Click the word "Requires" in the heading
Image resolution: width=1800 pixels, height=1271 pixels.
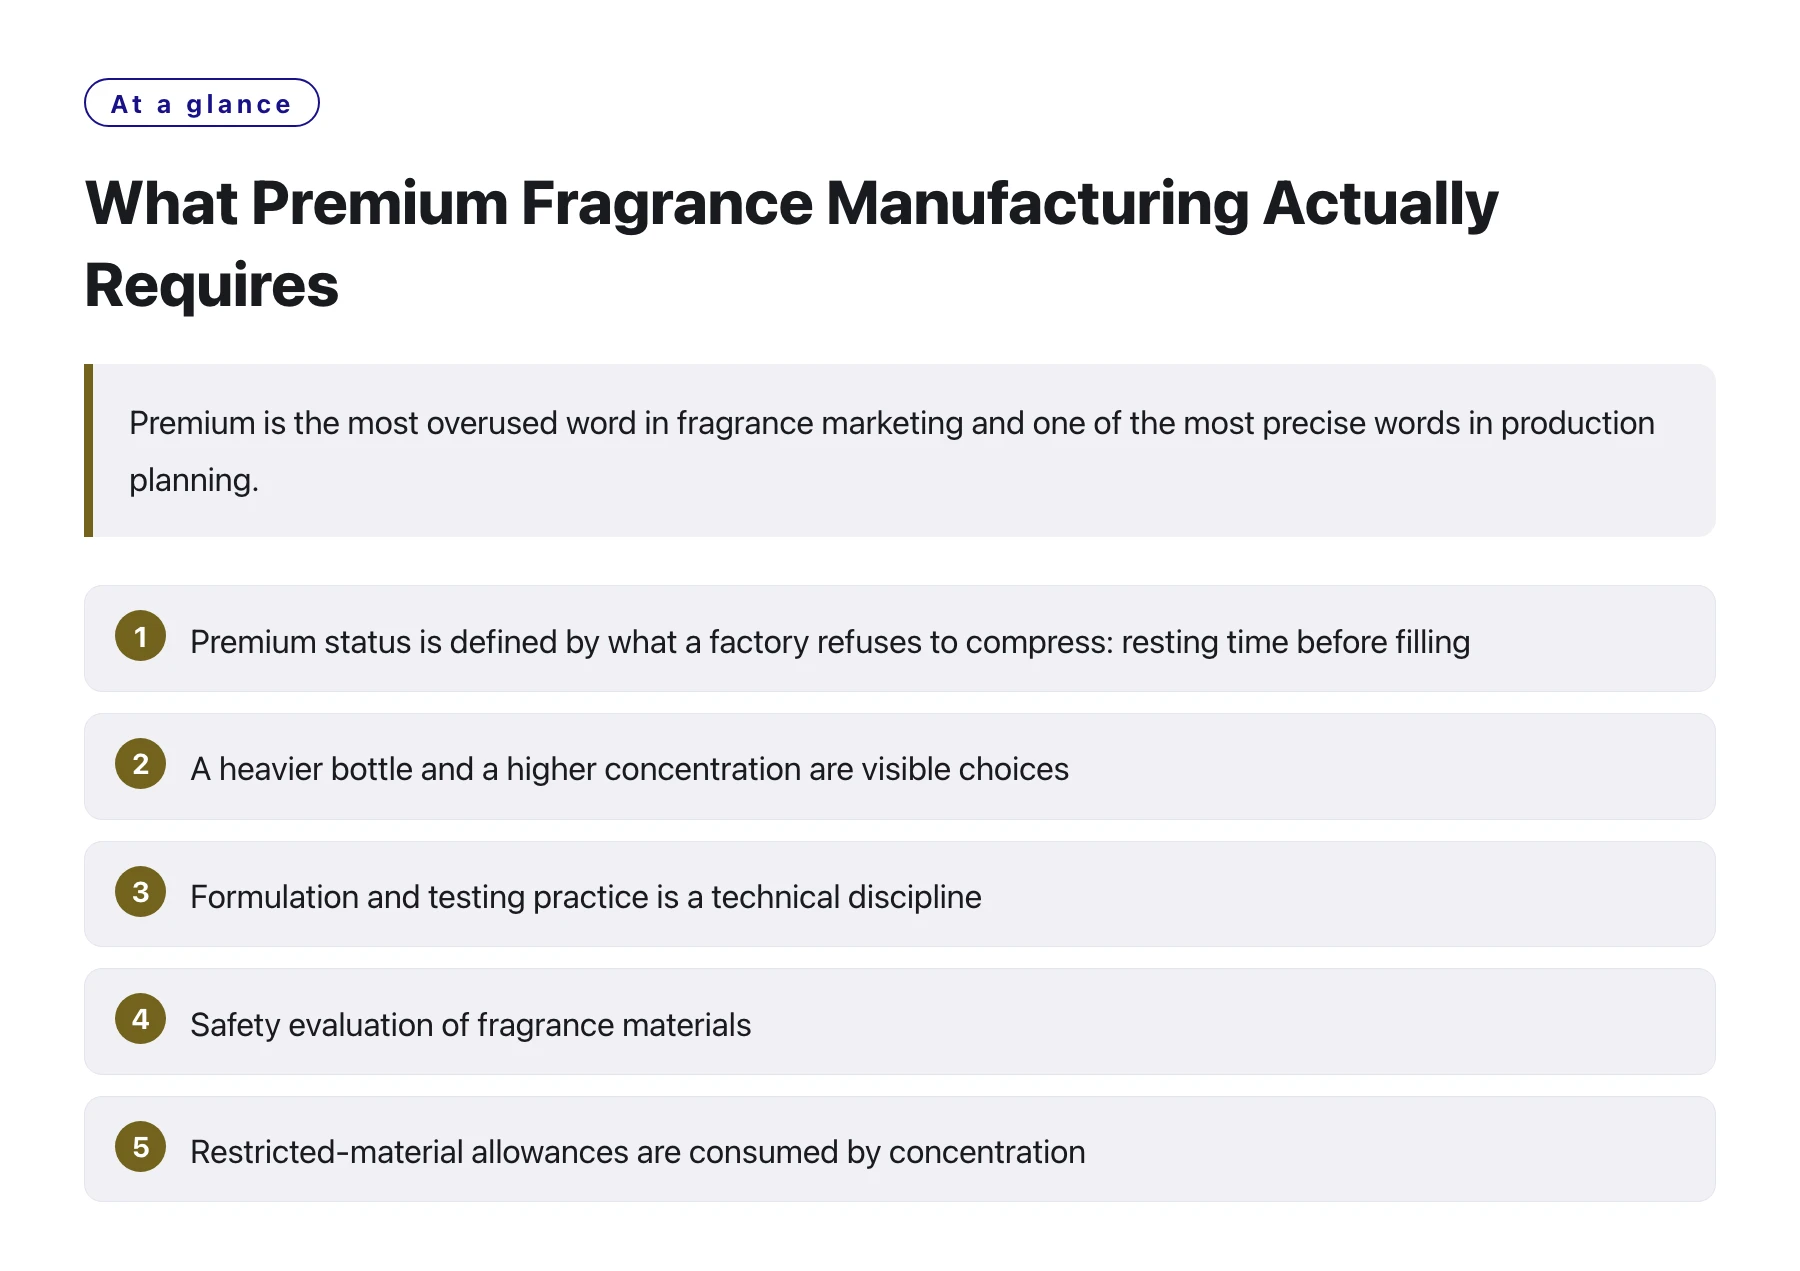click(212, 286)
